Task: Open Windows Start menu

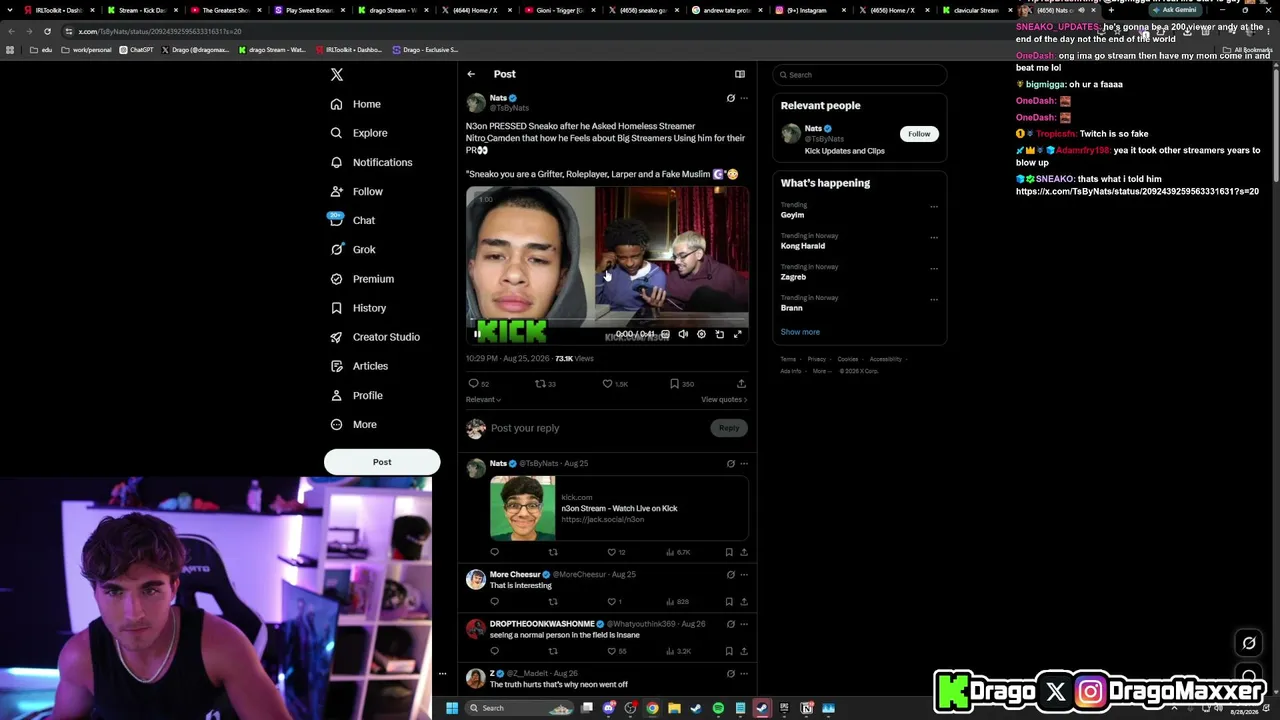Action: 451,708
